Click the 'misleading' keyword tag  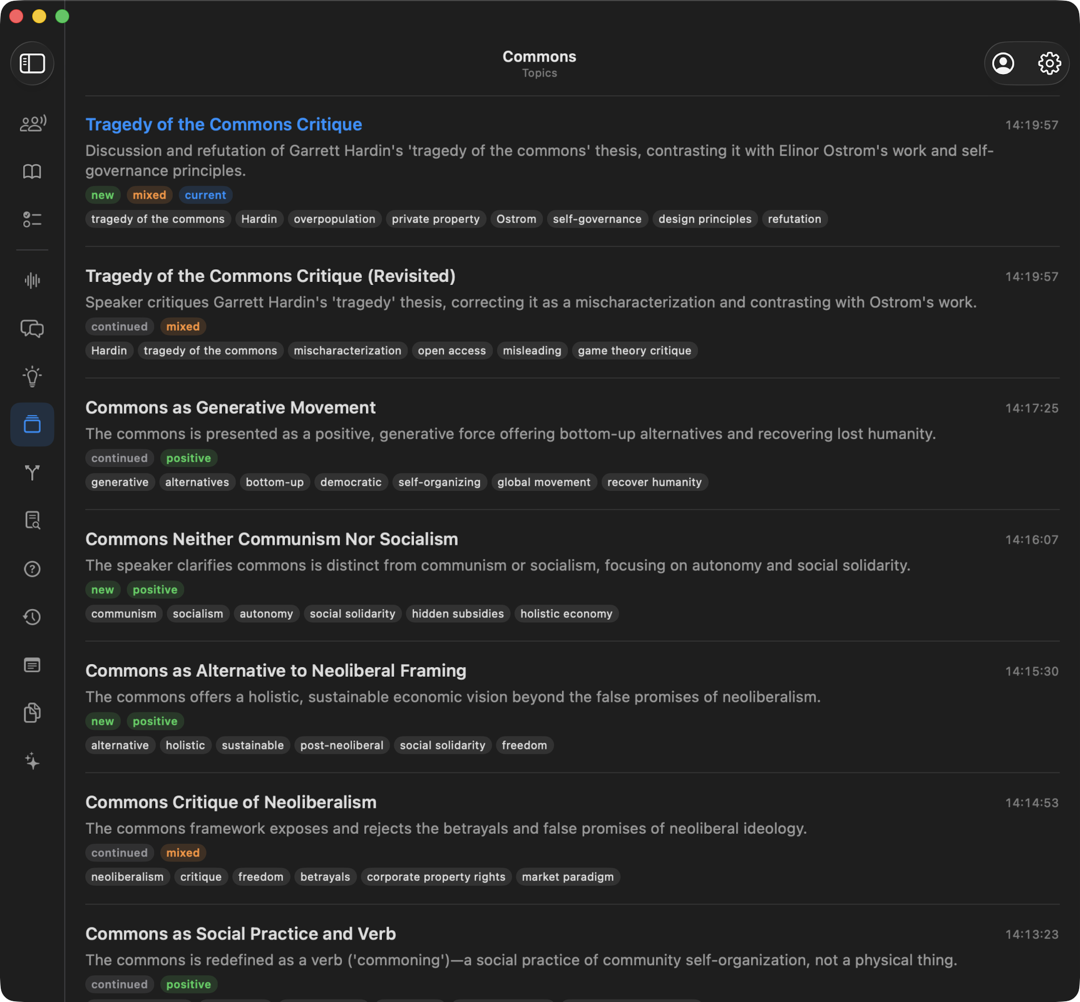pyautogui.click(x=532, y=351)
